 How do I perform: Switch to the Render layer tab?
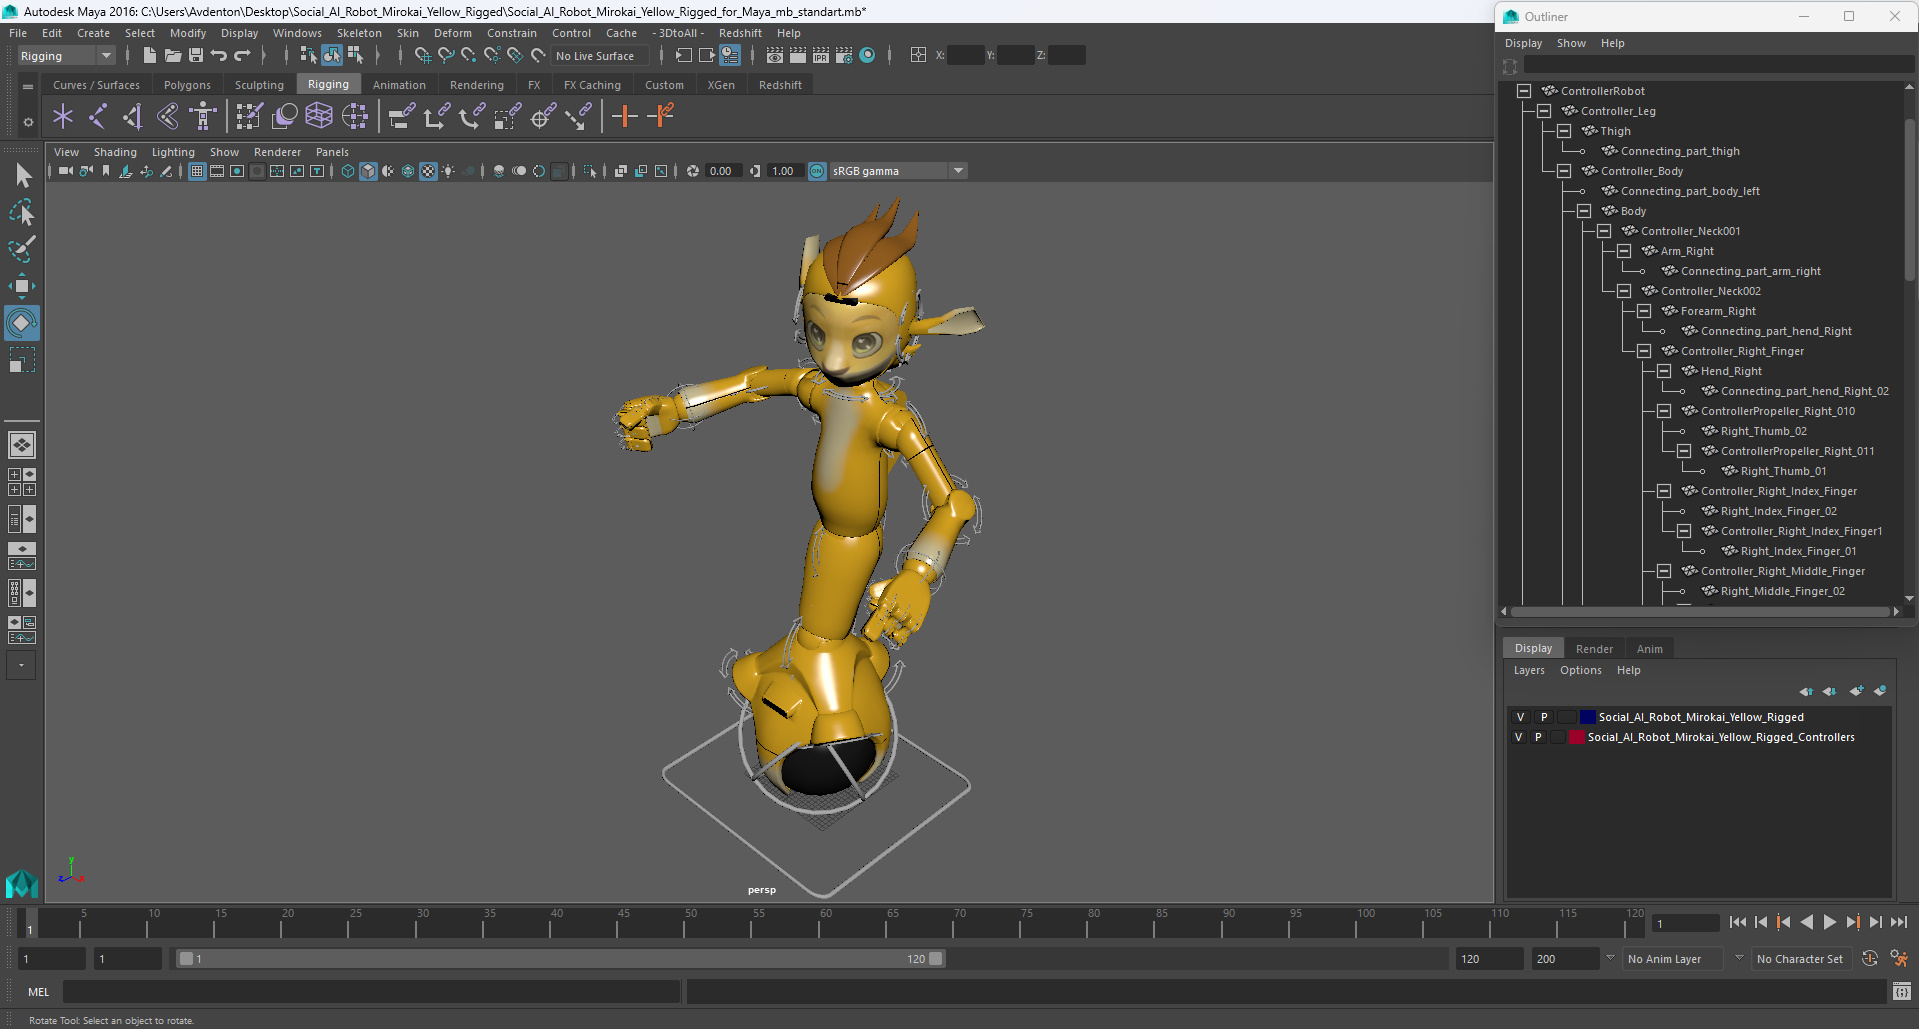(1594, 649)
